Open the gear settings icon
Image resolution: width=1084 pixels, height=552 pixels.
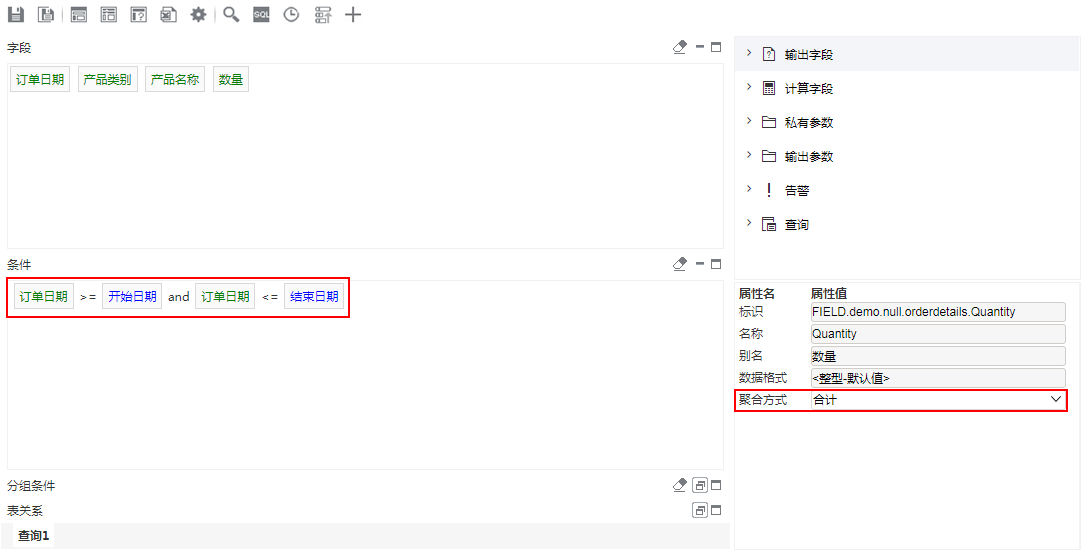(x=198, y=15)
